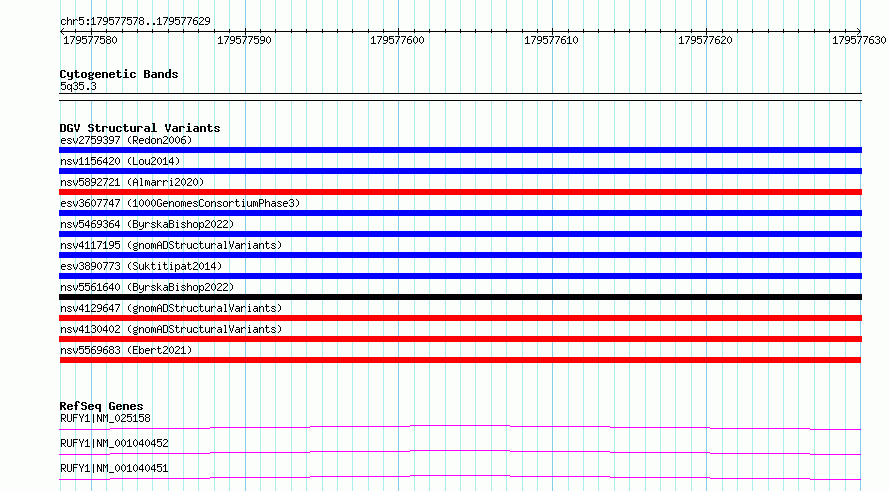Click ruler position 179577580
The width and height of the screenshot is (890, 491).
pos(90,40)
